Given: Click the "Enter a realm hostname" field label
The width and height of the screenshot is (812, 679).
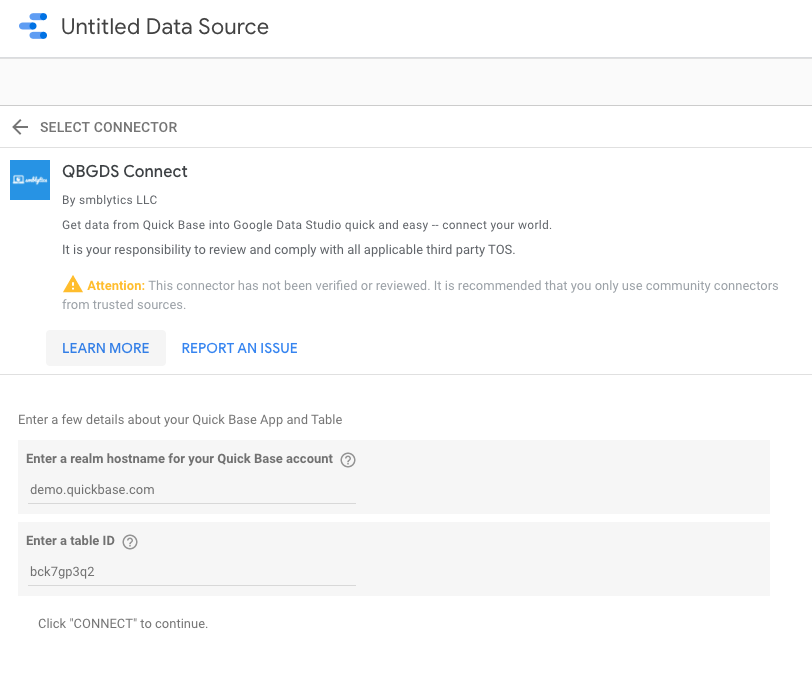Looking at the screenshot, I should coord(179,459).
